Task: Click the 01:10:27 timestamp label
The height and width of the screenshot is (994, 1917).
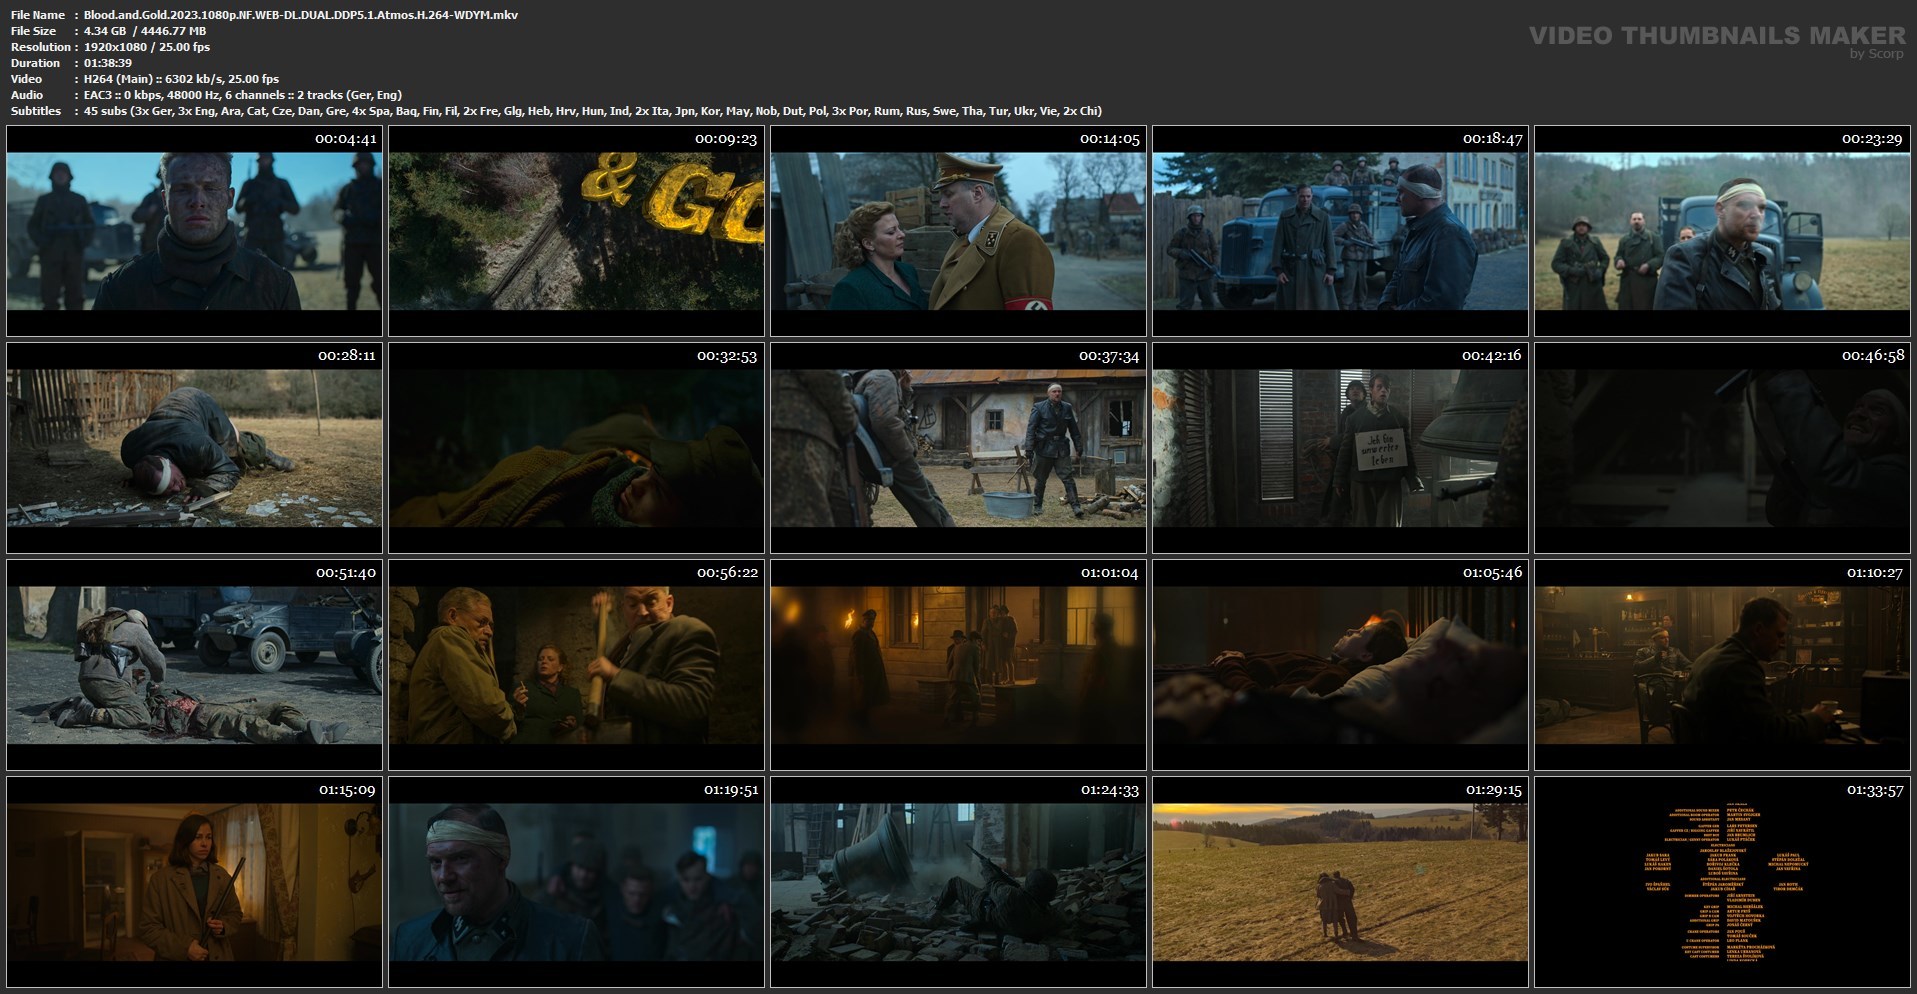Action: tap(1874, 573)
